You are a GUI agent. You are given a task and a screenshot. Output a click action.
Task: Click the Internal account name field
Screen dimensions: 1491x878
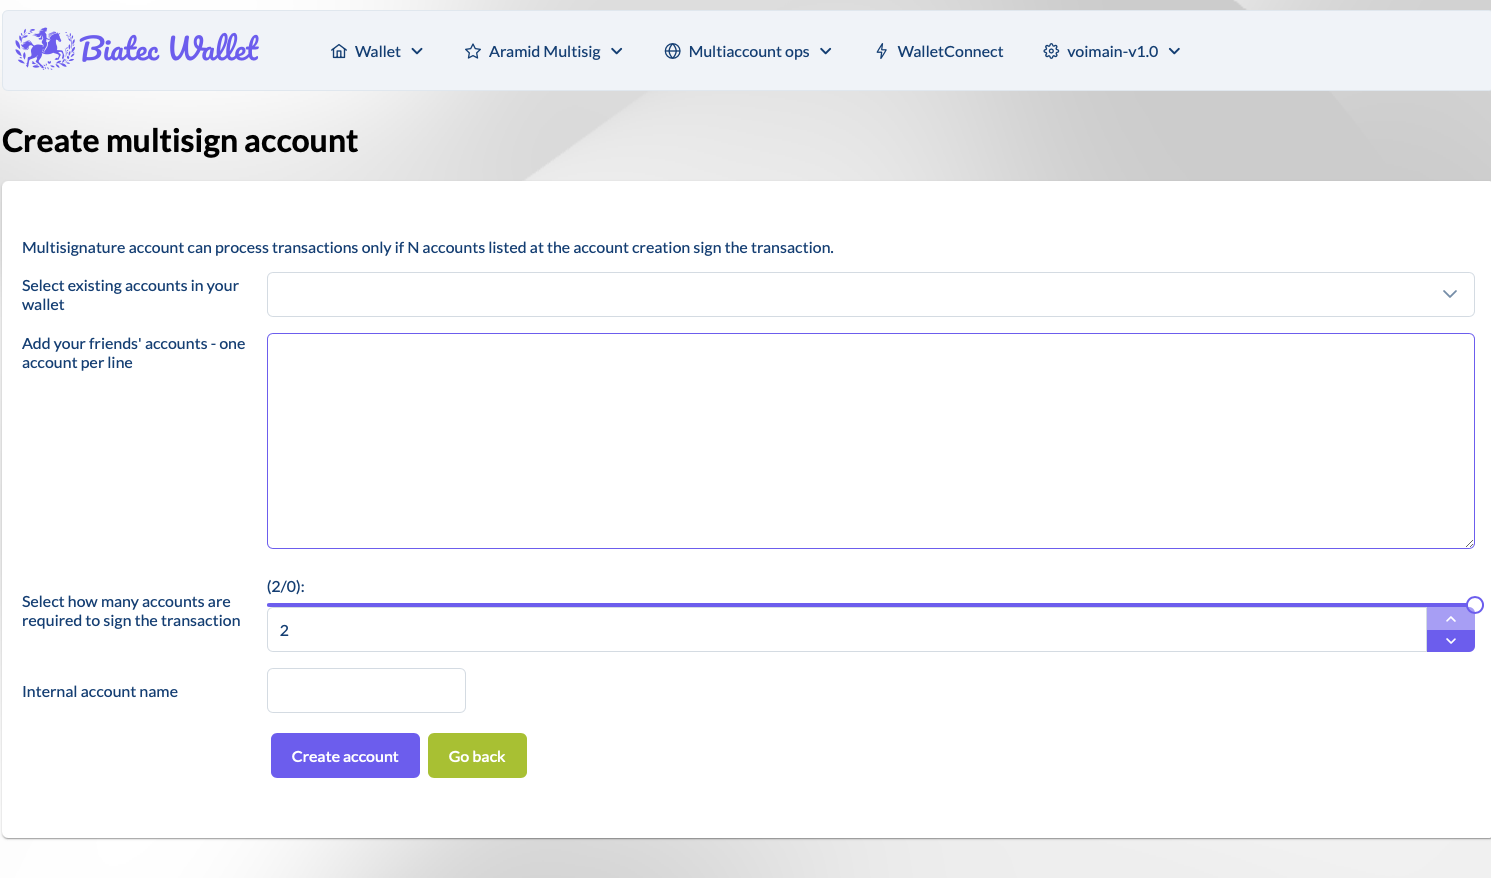366,690
